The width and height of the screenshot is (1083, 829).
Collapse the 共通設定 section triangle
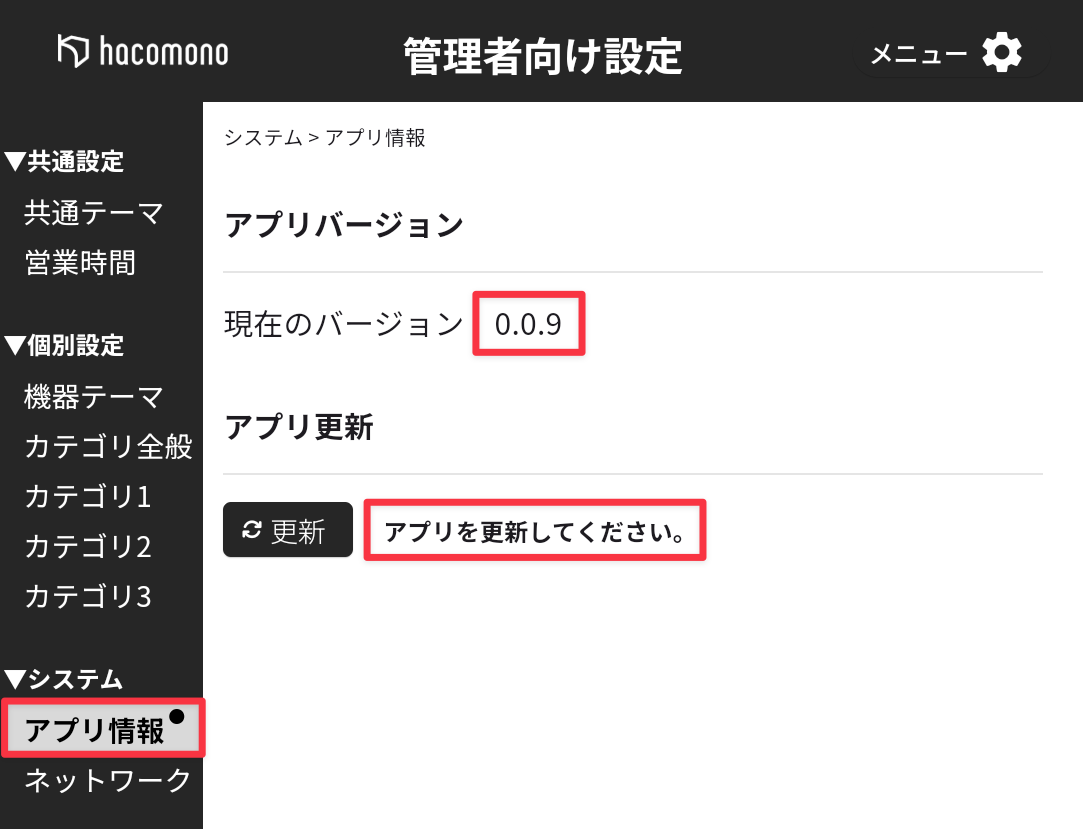pyautogui.click(x=14, y=161)
